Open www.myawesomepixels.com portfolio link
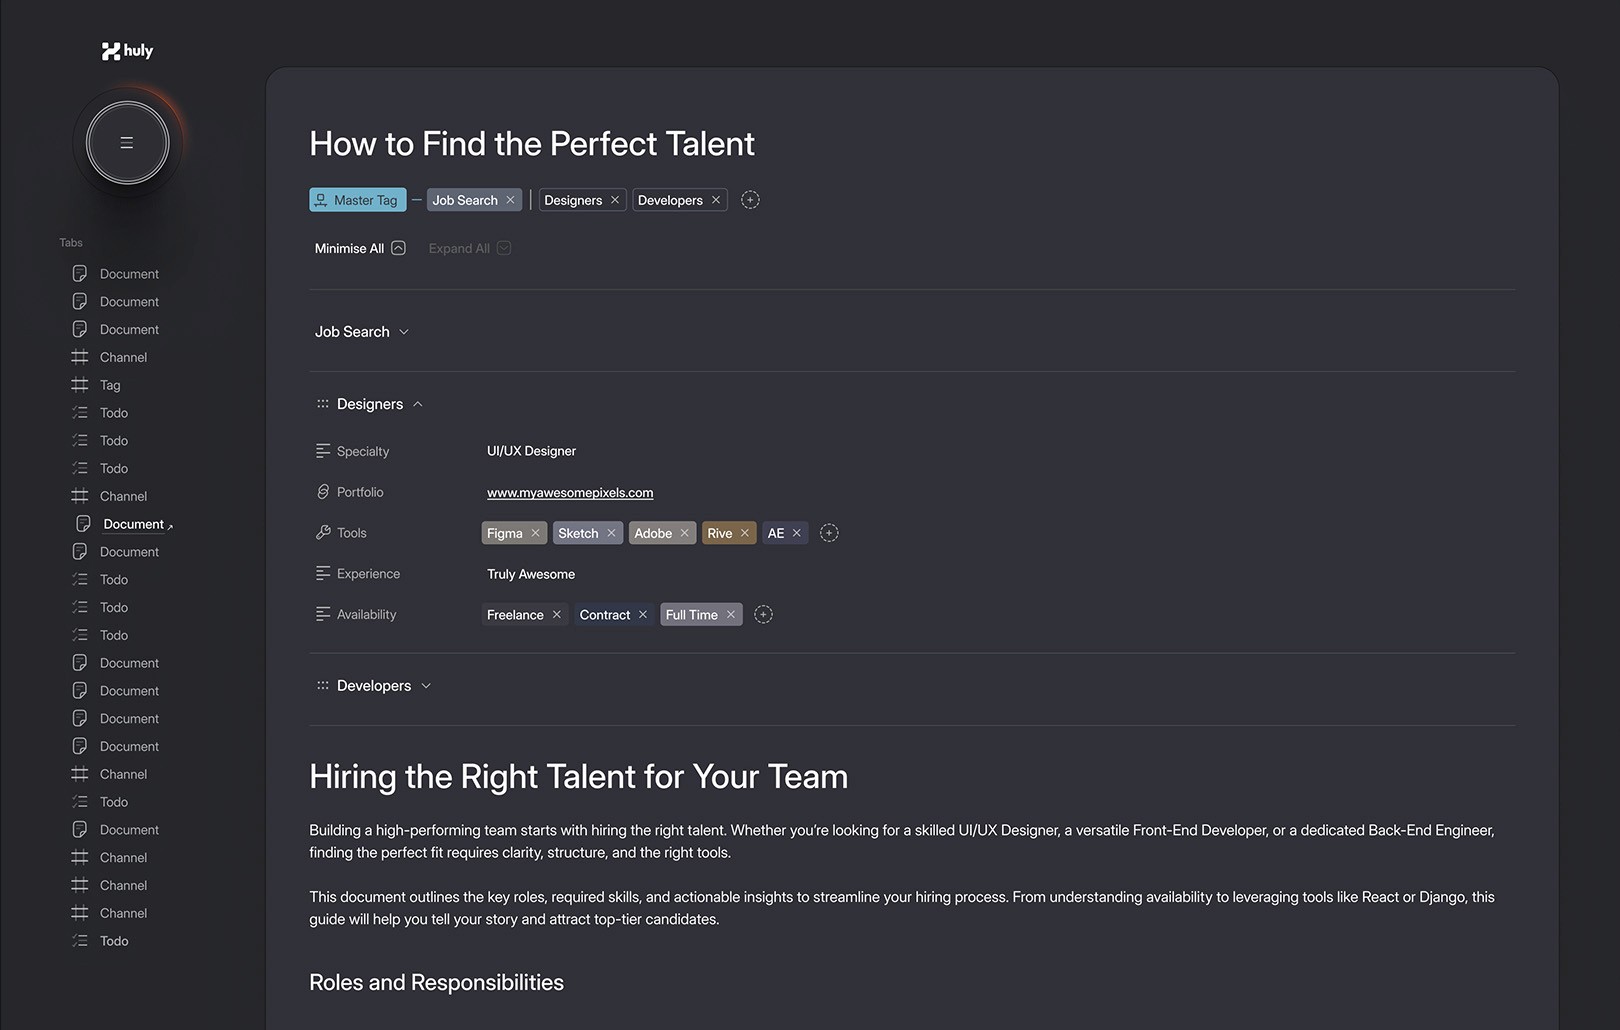 click(x=570, y=492)
